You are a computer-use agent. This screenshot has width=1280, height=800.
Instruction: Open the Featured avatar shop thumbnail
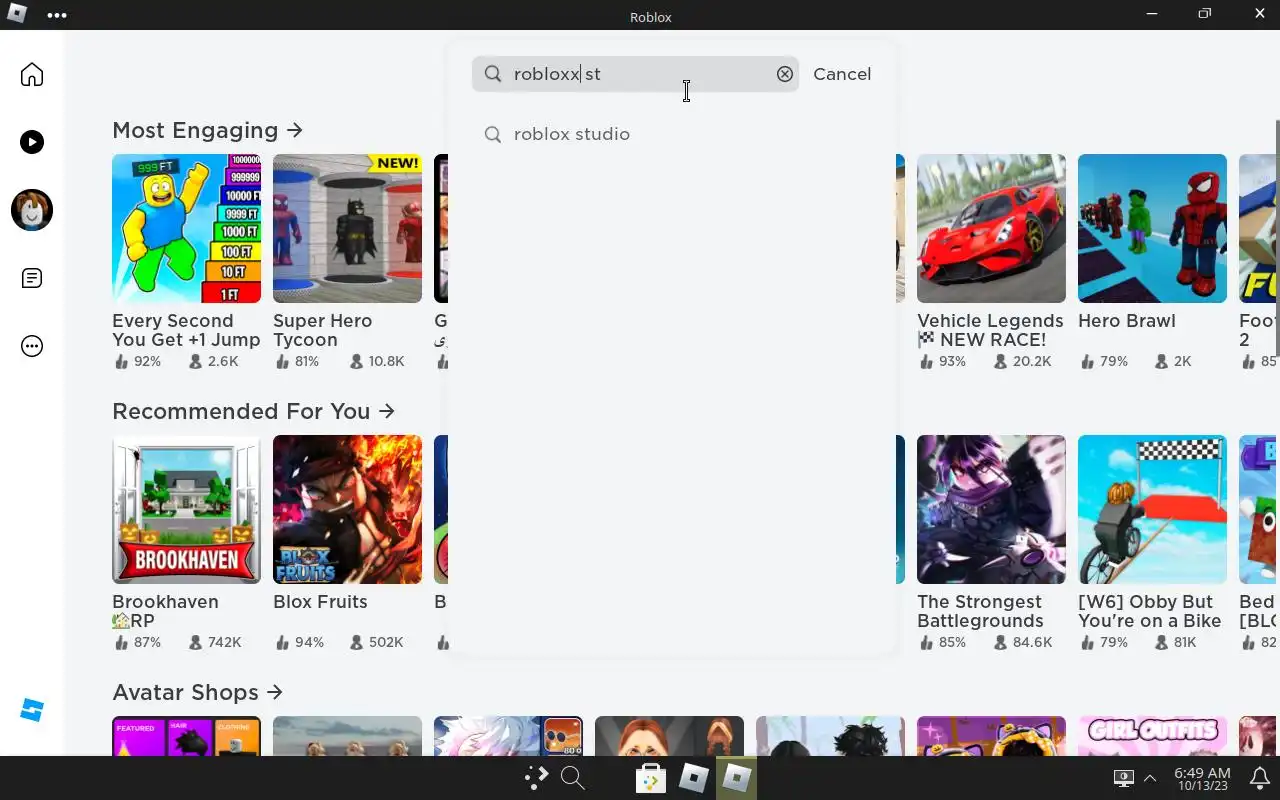click(x=186, y=736)
